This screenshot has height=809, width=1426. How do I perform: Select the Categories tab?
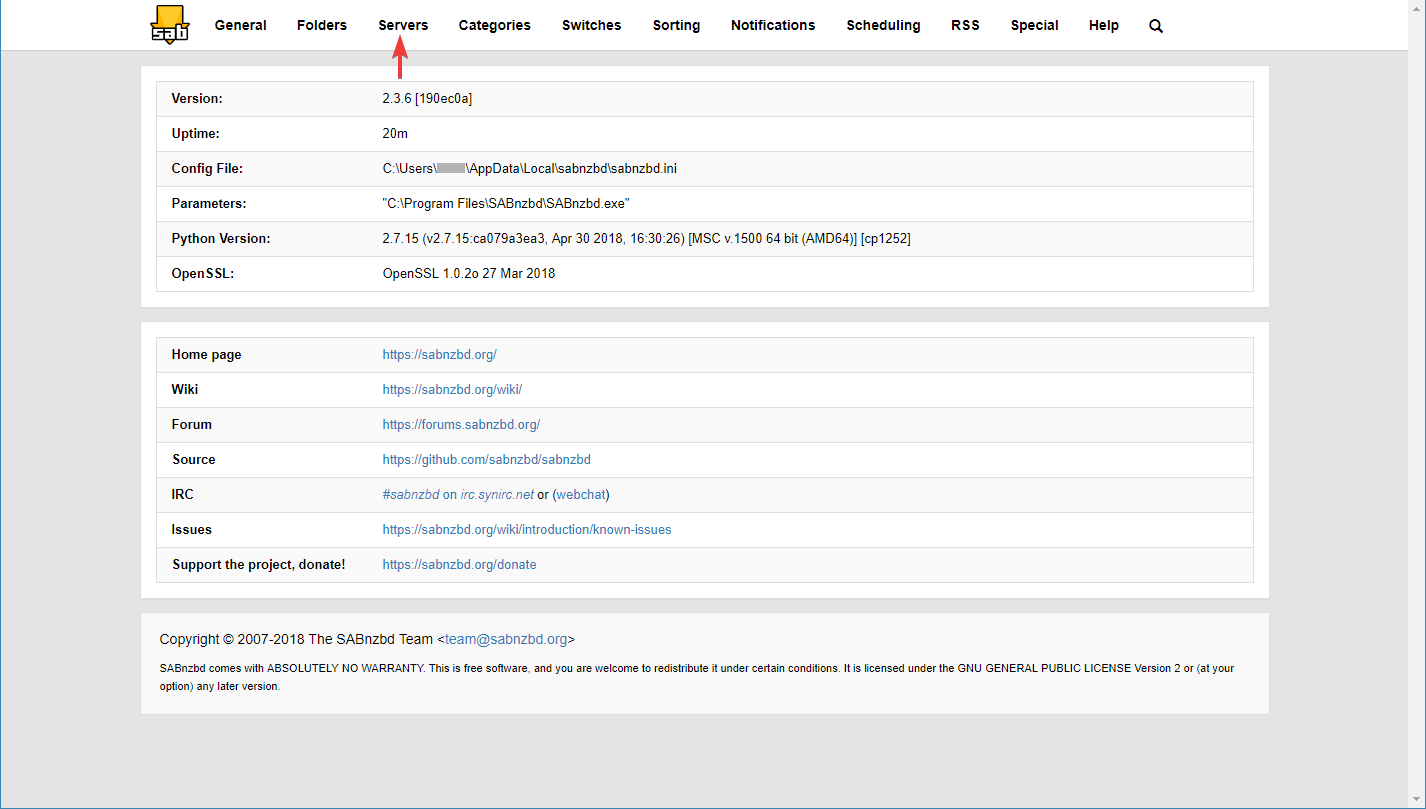point(495,25)
